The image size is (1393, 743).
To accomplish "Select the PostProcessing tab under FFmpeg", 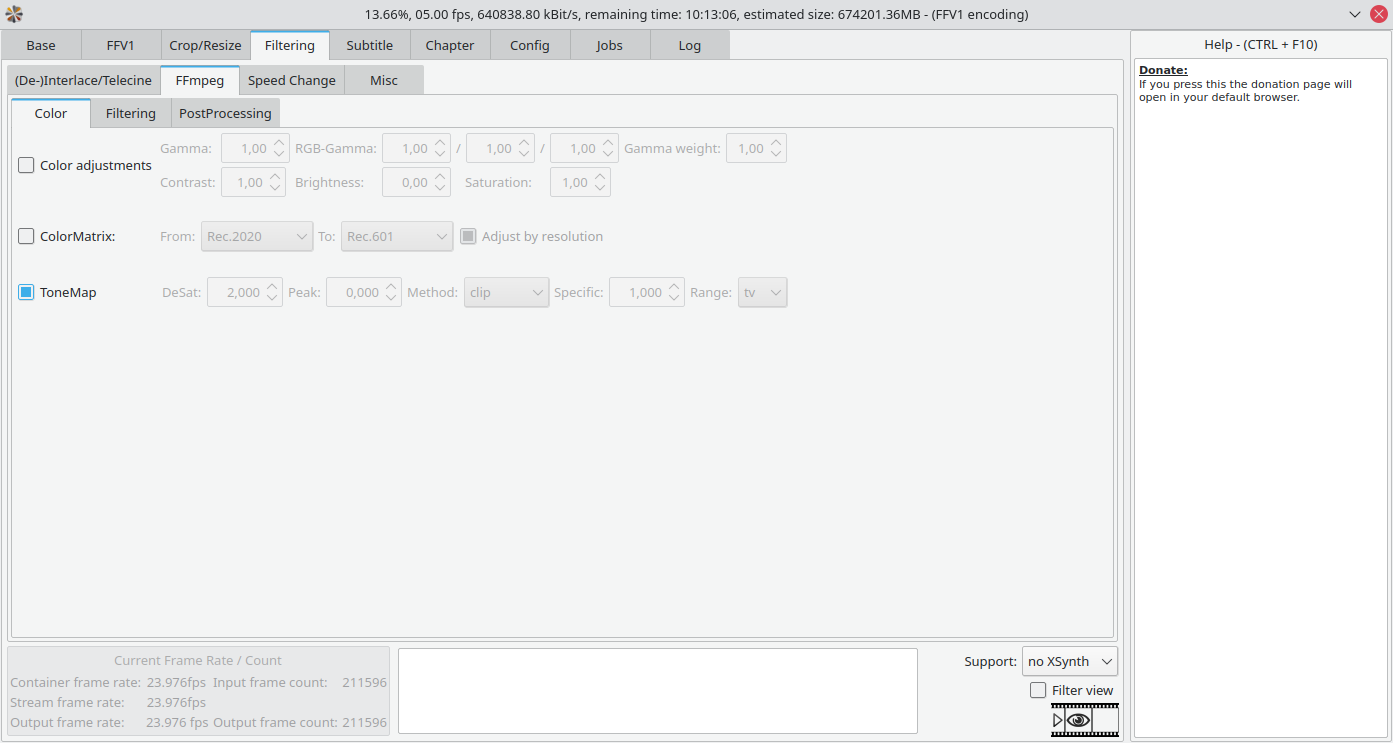I will click(225, 113).
